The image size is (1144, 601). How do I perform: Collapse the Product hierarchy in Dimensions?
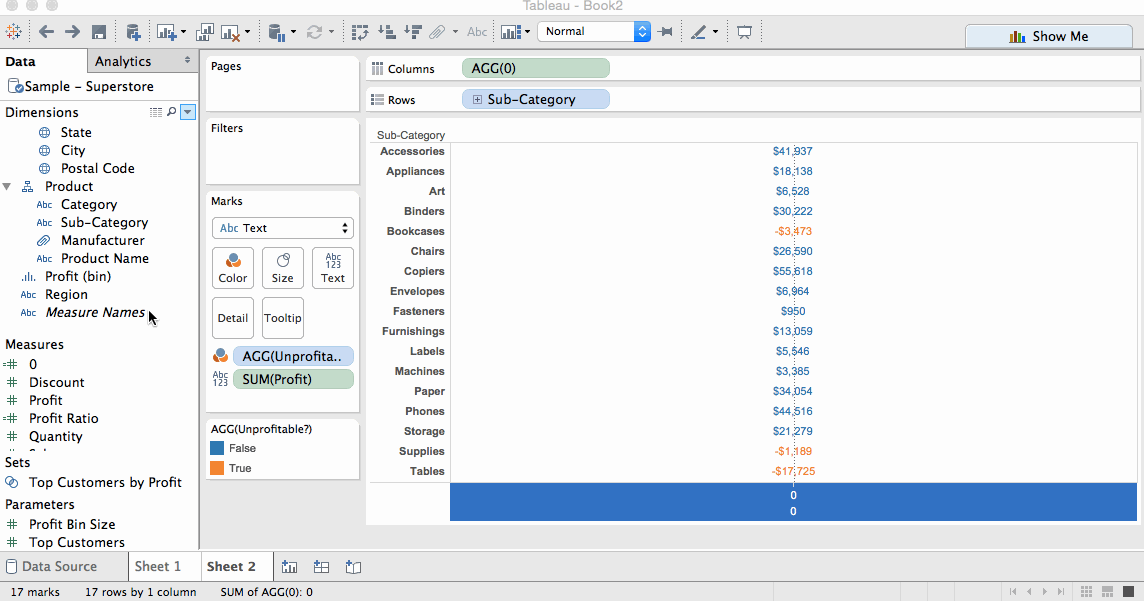coord(8,187)
